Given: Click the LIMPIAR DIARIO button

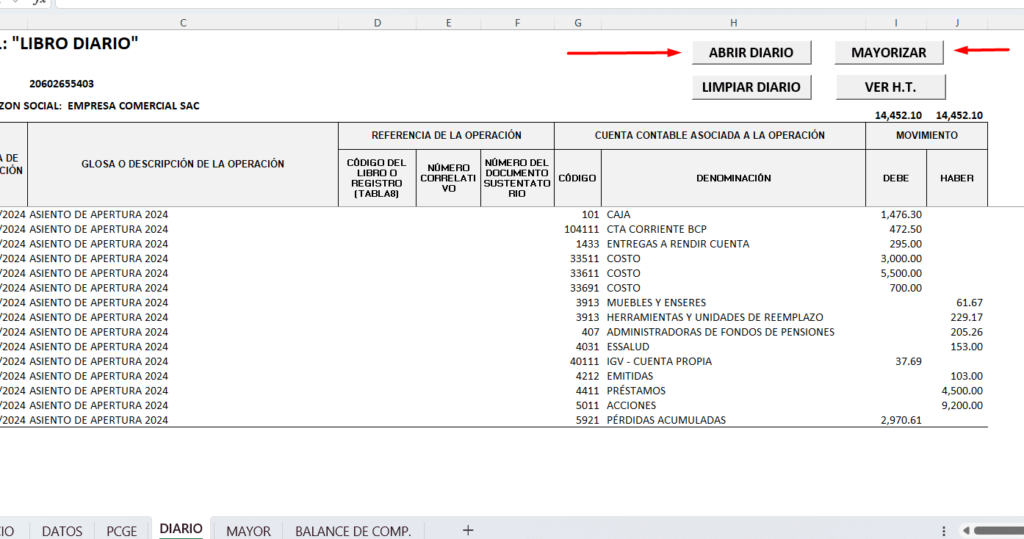Looking at the screenshot, I should pyautogui.click(x=751, y=87).
